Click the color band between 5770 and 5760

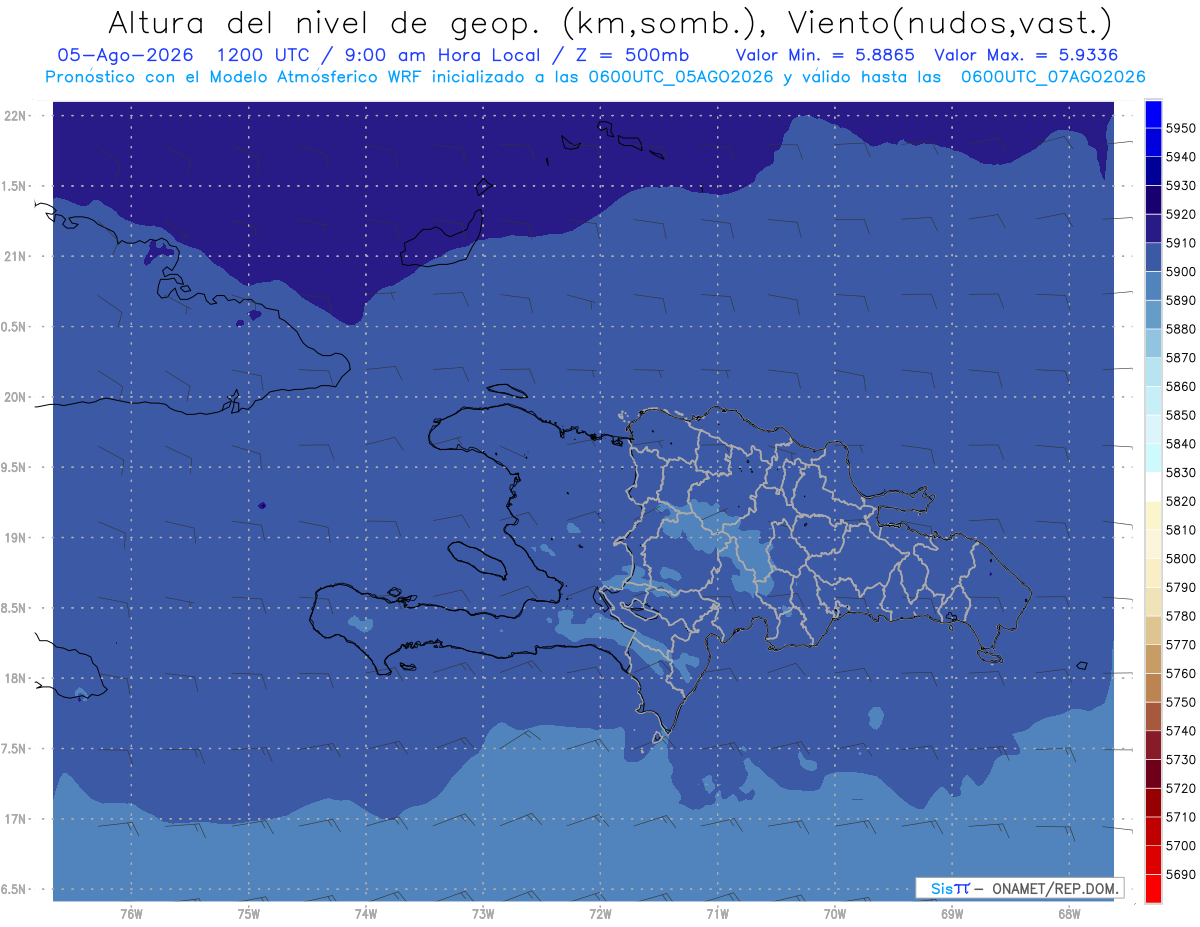(x=1153, y=659)
